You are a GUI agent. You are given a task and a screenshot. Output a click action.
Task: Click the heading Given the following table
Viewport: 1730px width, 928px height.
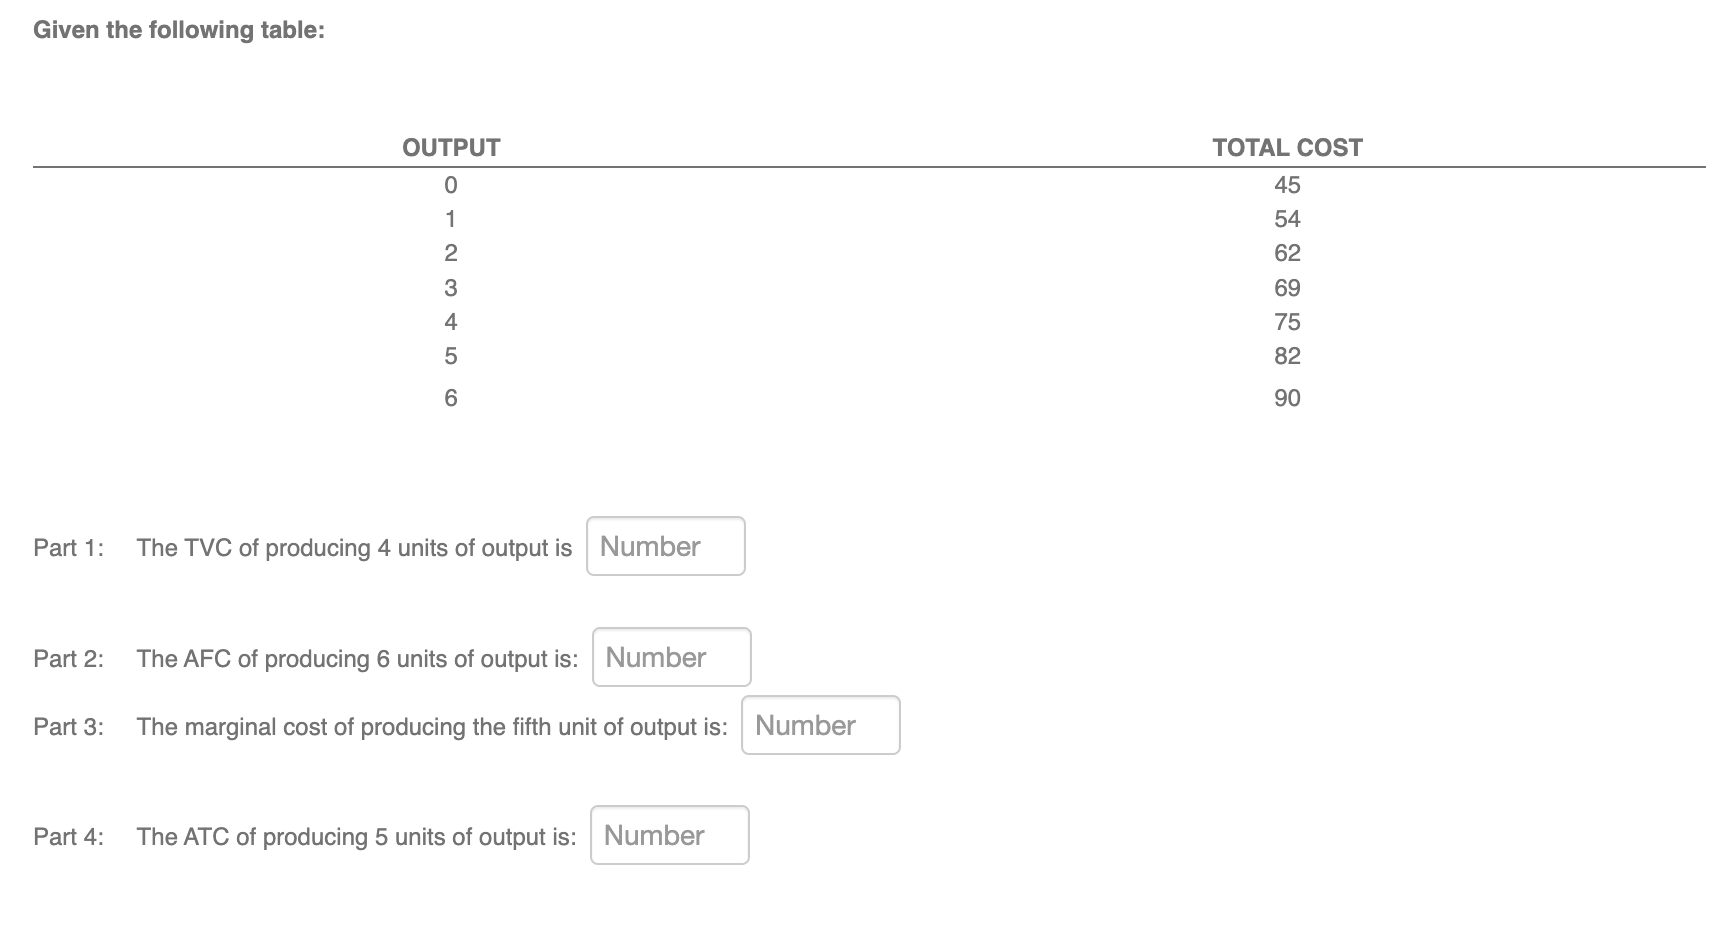tap(177, 29)
